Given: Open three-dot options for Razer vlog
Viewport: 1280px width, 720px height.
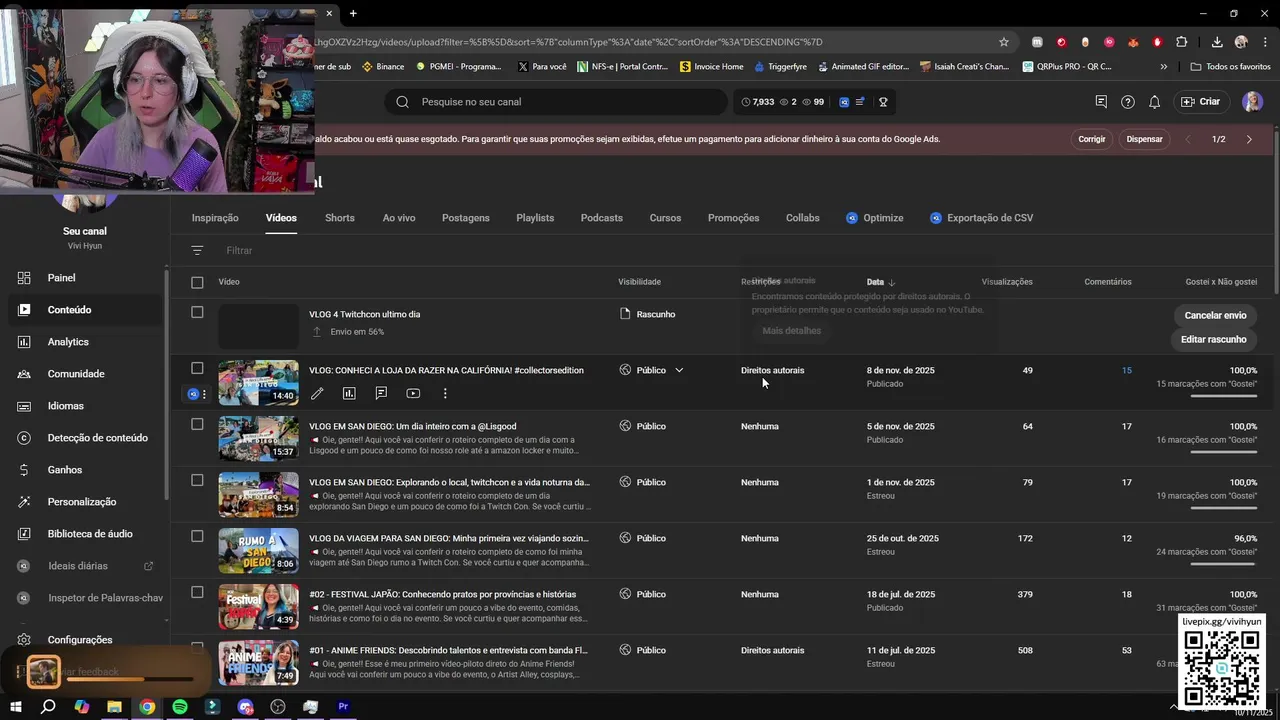Looking at the screenshot, I should click(445, 394).
